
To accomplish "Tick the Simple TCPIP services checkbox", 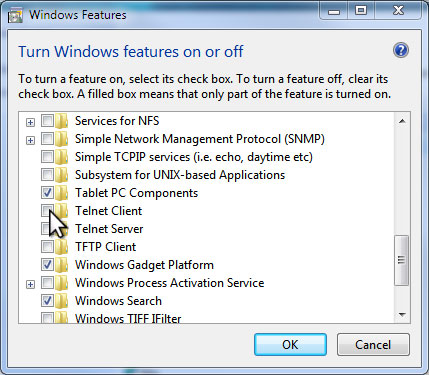I will (47, 157).
